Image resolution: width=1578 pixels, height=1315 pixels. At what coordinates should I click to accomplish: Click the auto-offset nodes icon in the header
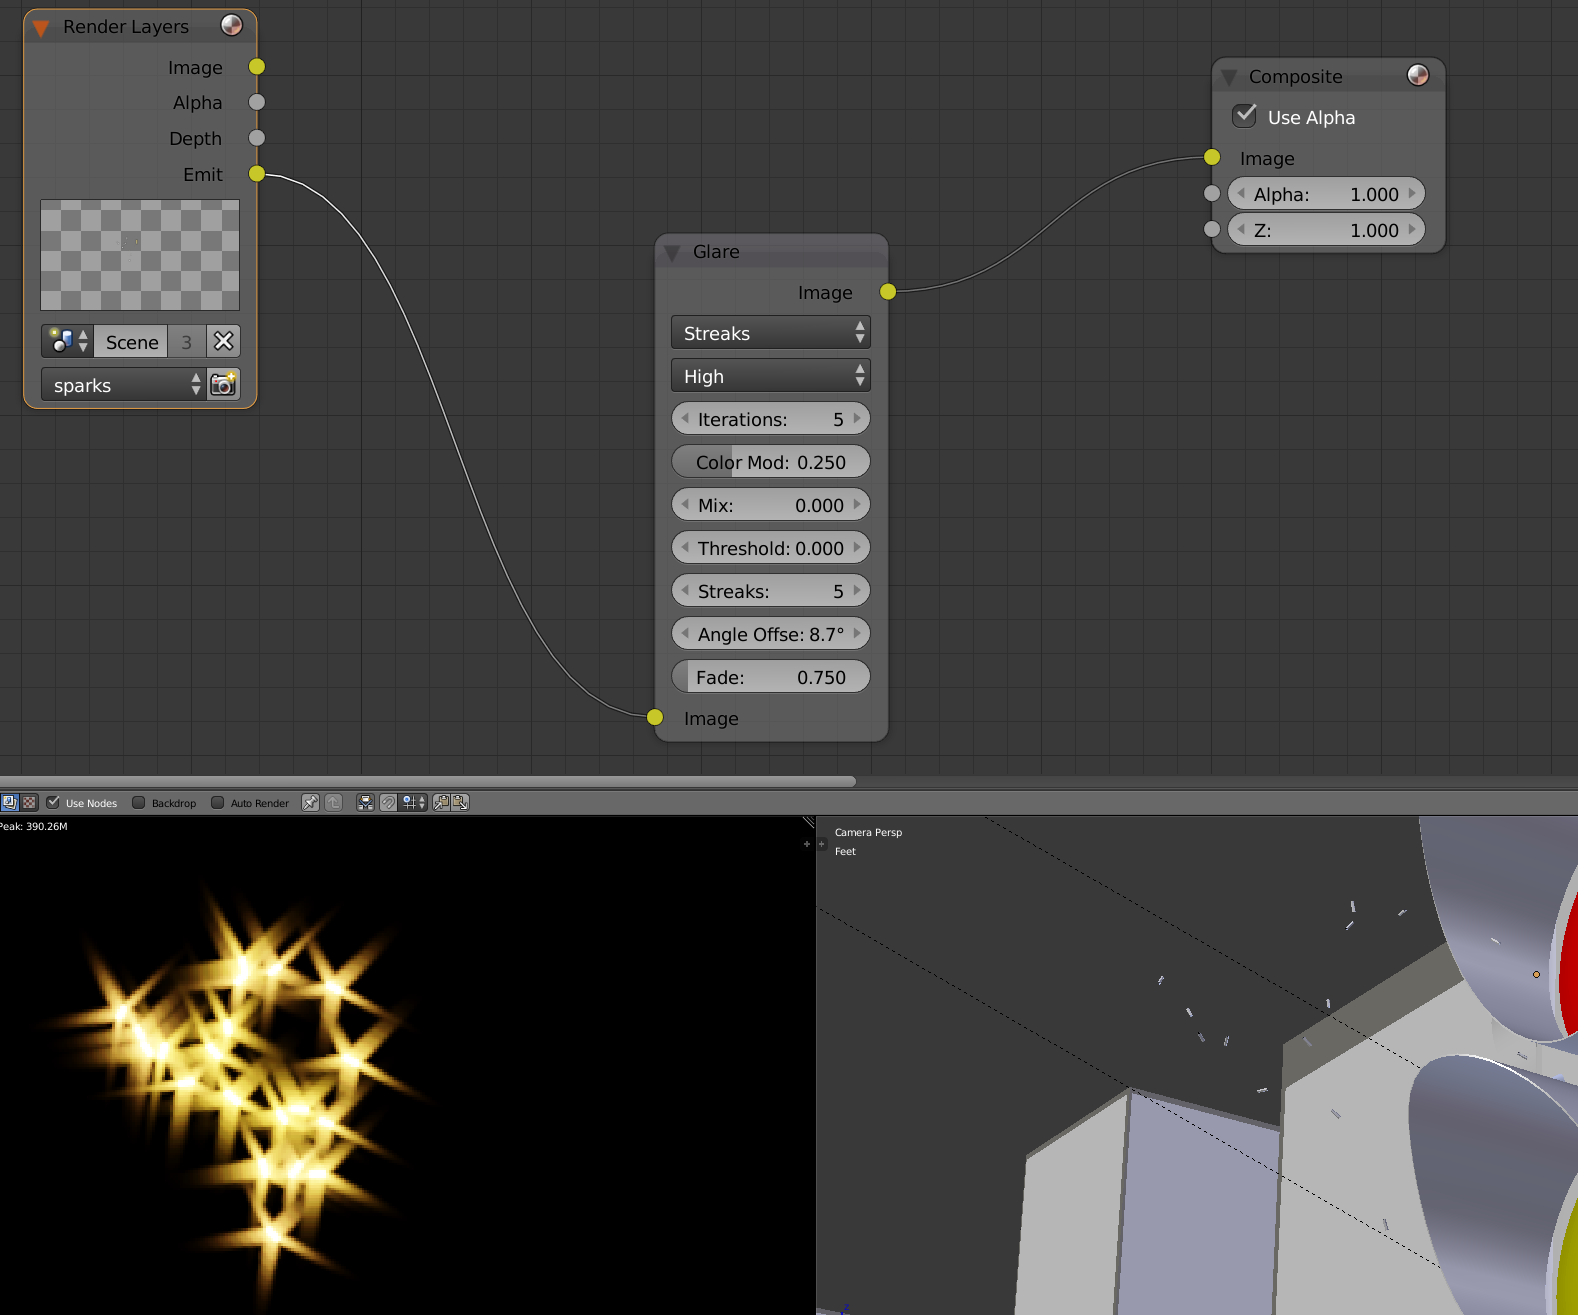point(365,802)
